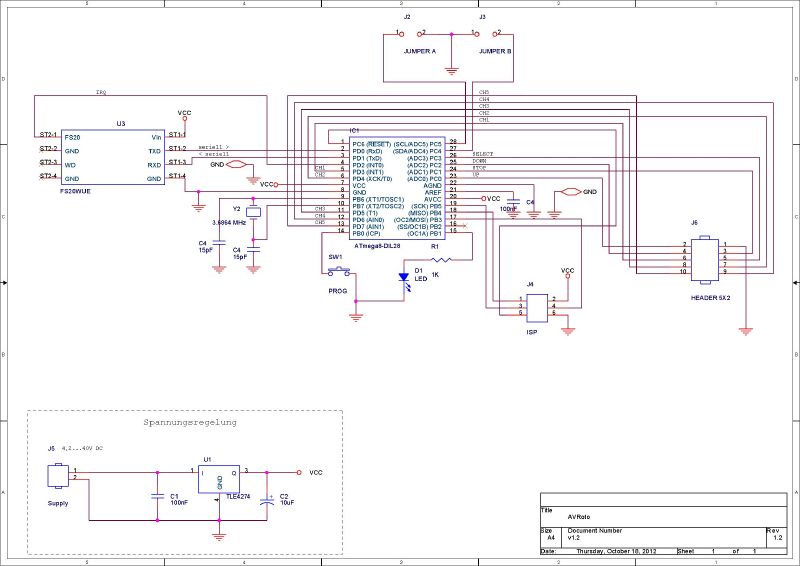Click the IRQ net label
800x566 pixels.
click(100, 92)
